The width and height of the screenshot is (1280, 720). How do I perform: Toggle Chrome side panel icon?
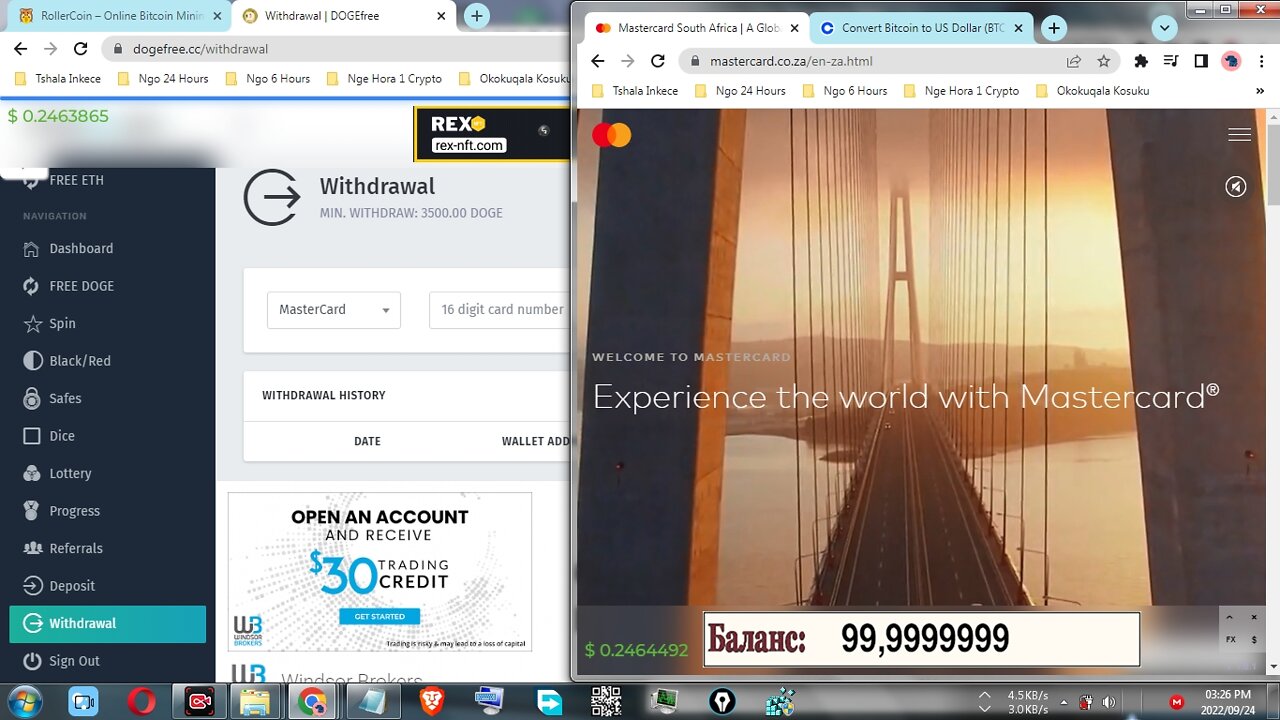1201,61
